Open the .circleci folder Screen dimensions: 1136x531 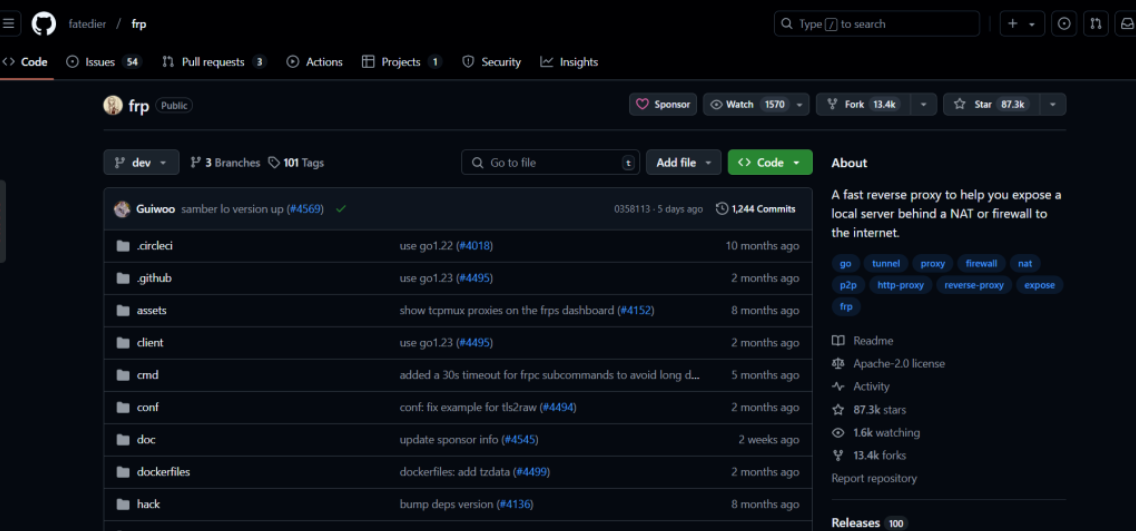point(154,246)
